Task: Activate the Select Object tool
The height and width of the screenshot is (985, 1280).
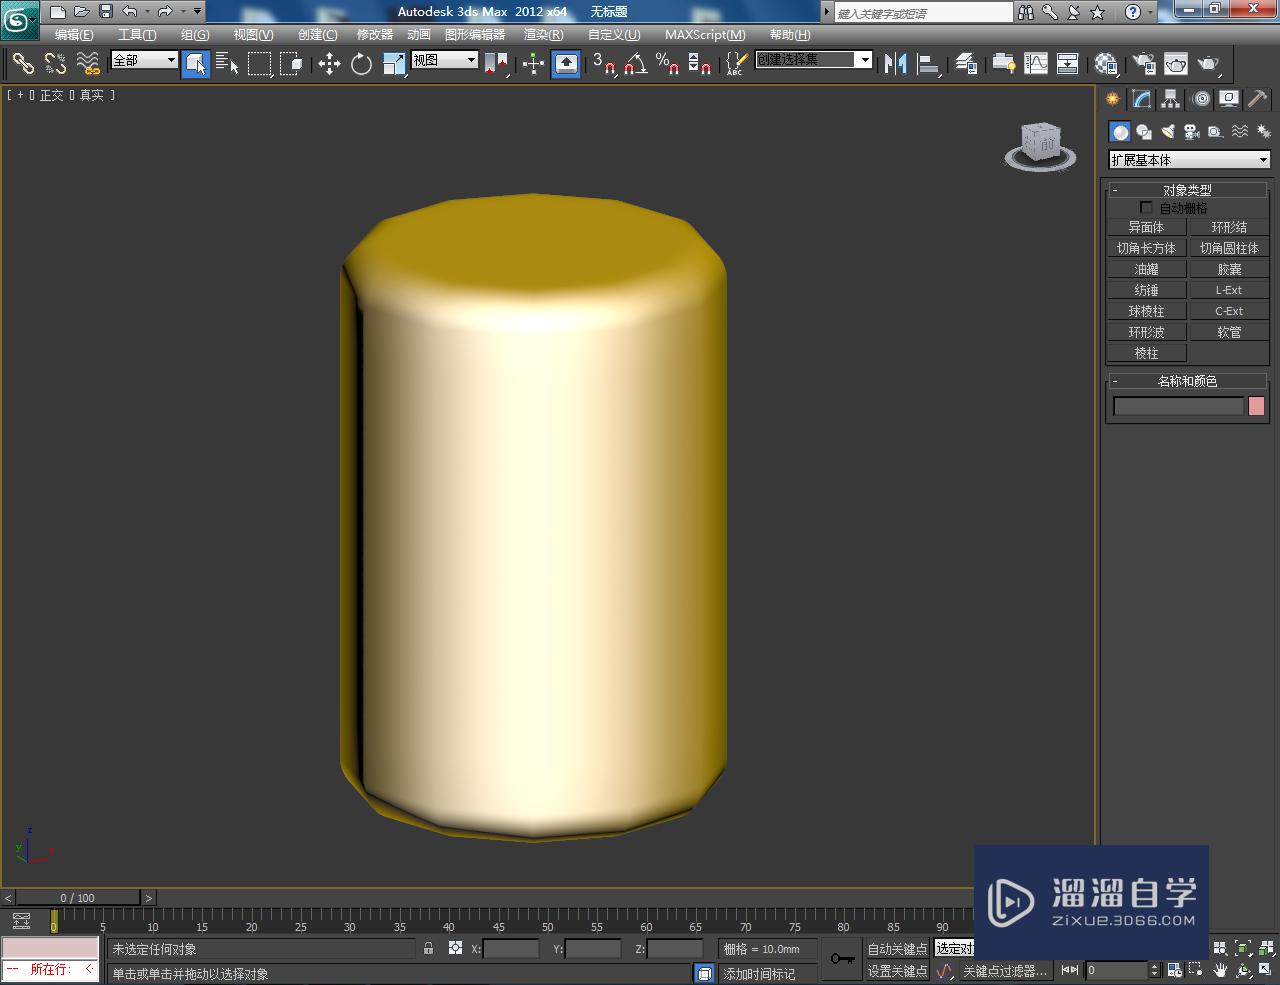Action: pos(196,64)
